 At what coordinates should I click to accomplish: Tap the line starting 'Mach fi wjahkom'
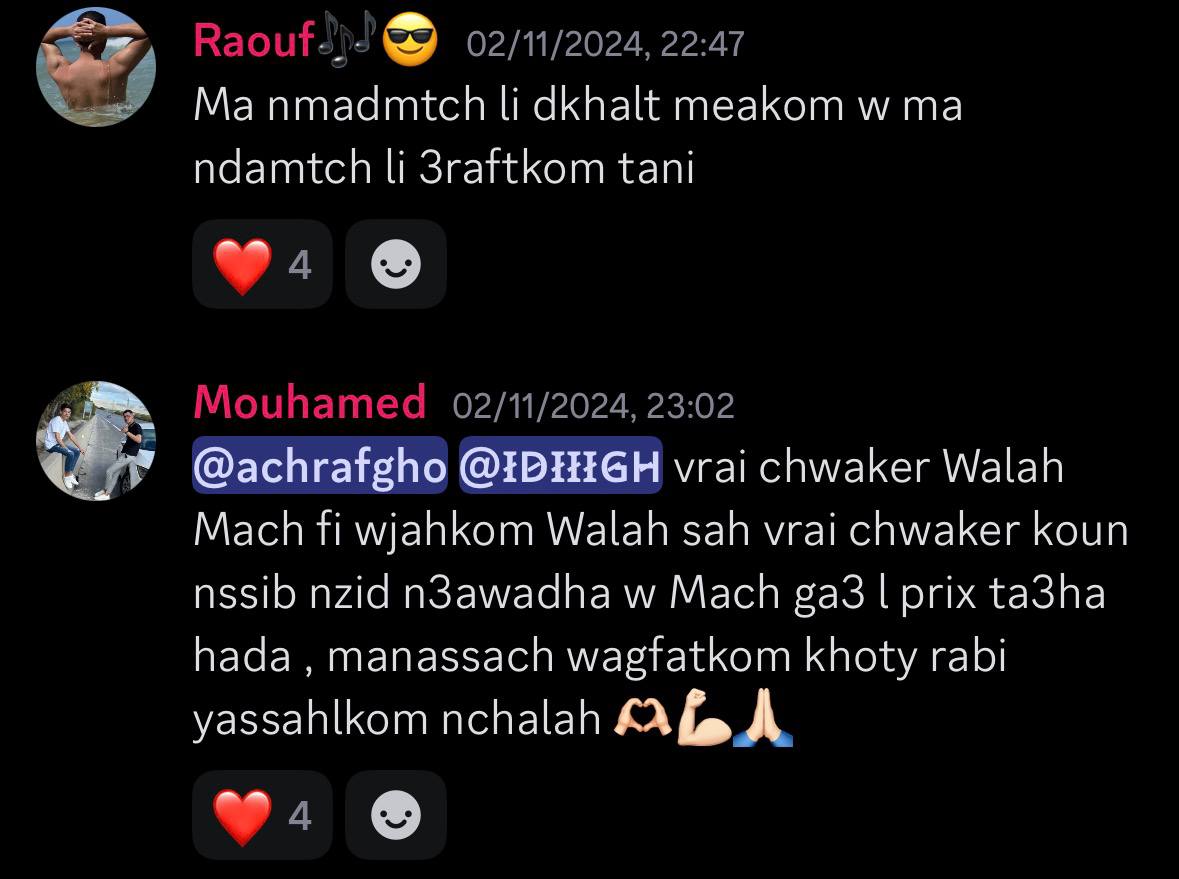(661, 530)
